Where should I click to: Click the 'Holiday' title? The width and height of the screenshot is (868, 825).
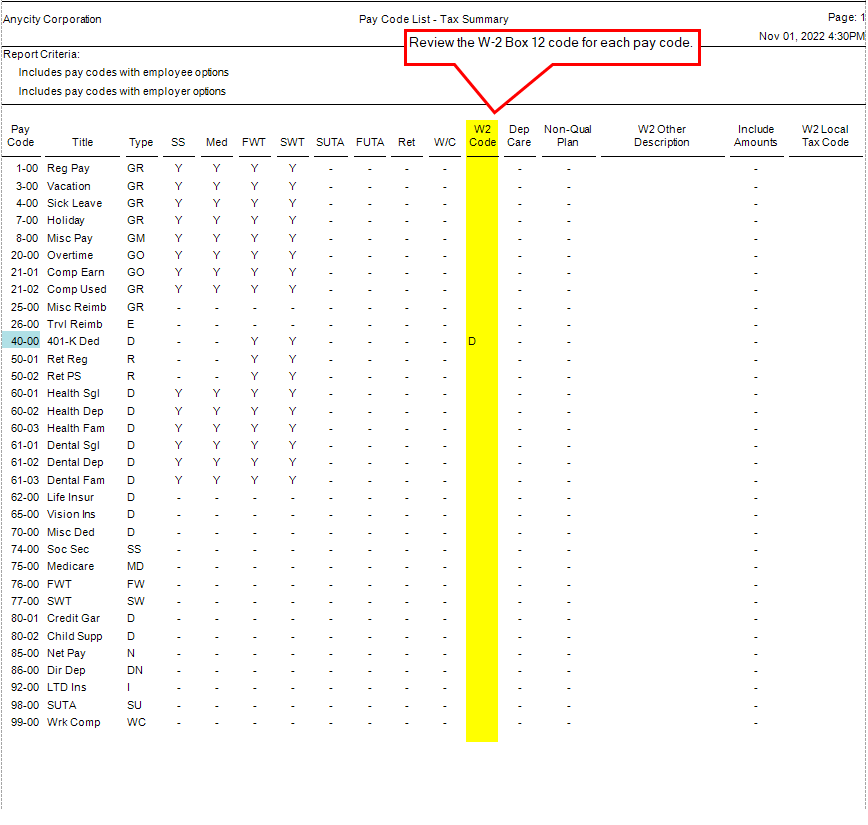point(66,220)
